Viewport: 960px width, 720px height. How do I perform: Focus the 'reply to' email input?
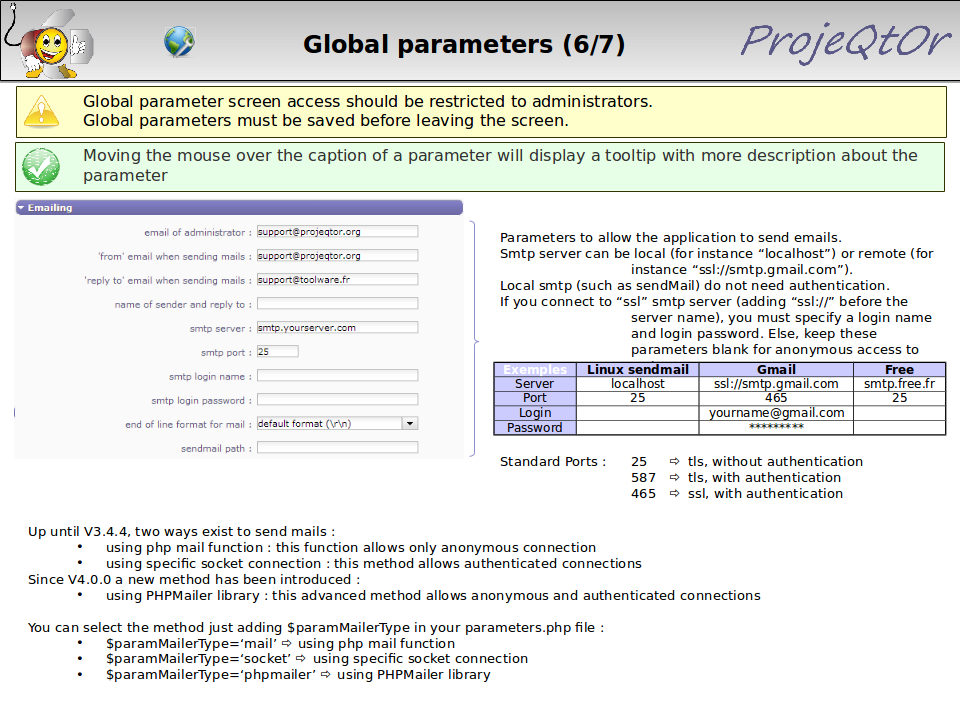coord(337,280)
